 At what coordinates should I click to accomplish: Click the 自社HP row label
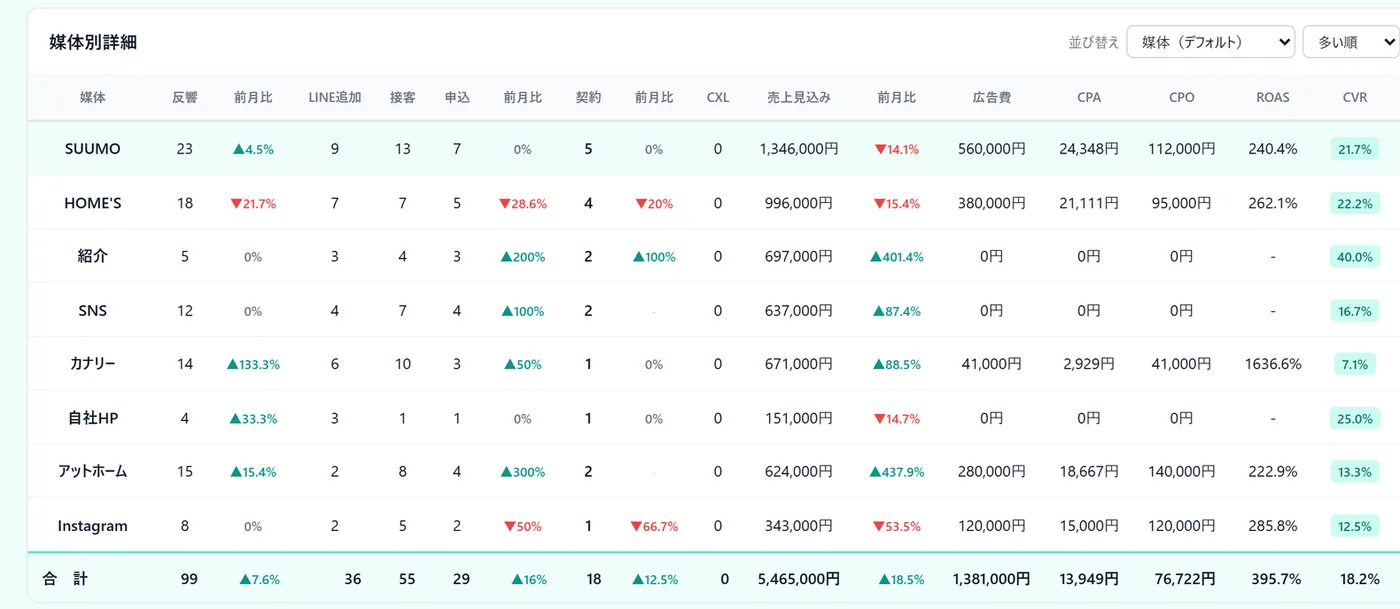pyautogui.click(x=93, y=418)
